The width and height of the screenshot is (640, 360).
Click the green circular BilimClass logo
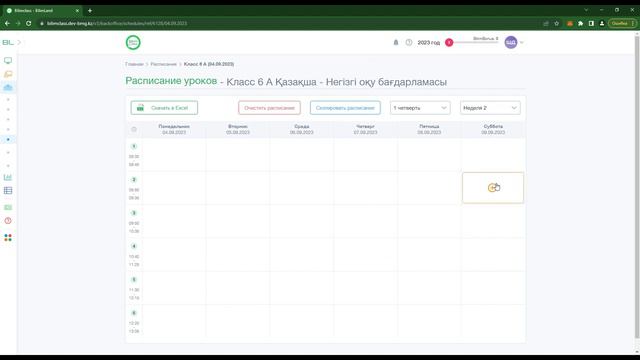pos(133,42)
